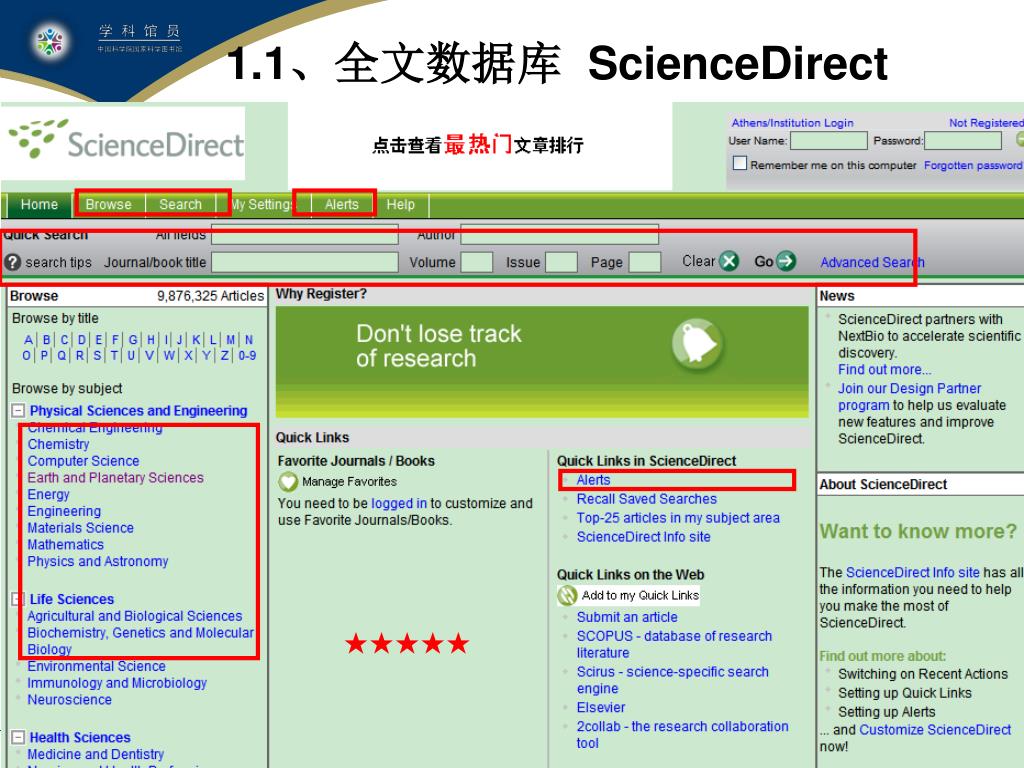This screenshot has width=1024, height=768.
Task: Click the Go arrow button
Action: tap(786, 261)
